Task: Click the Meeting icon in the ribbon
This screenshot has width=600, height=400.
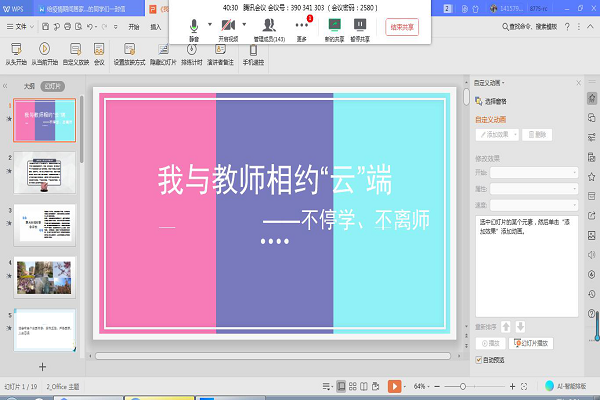Action: (x=99, y=54)
